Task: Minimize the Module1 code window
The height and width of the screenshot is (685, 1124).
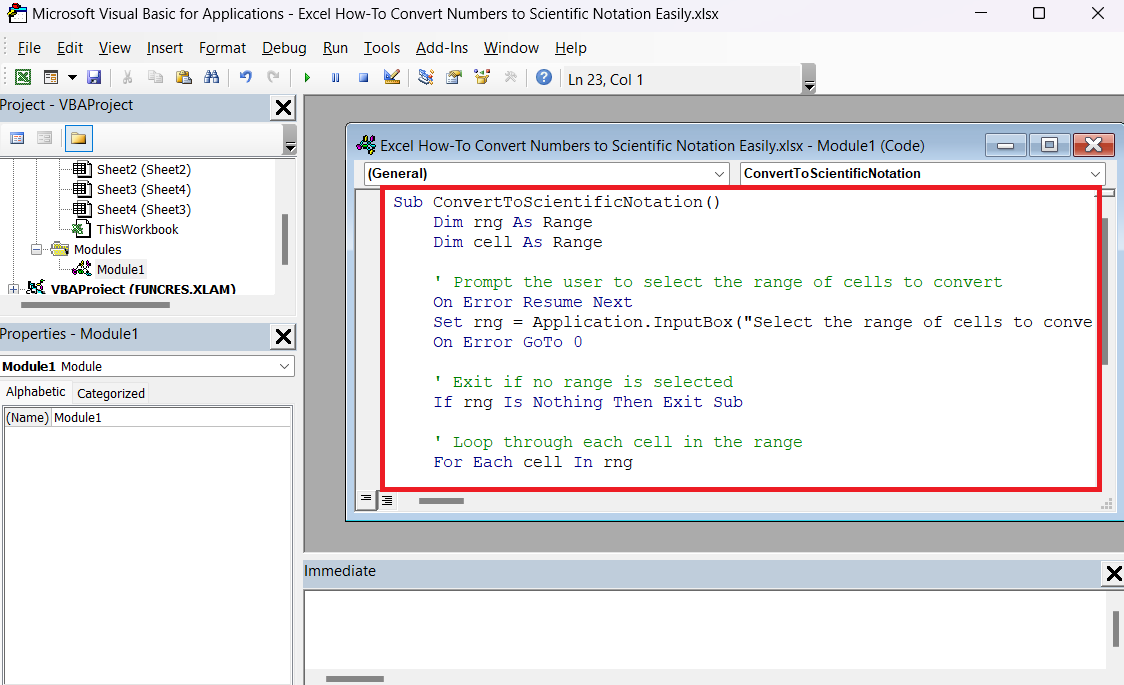Action: [1006, 145]
